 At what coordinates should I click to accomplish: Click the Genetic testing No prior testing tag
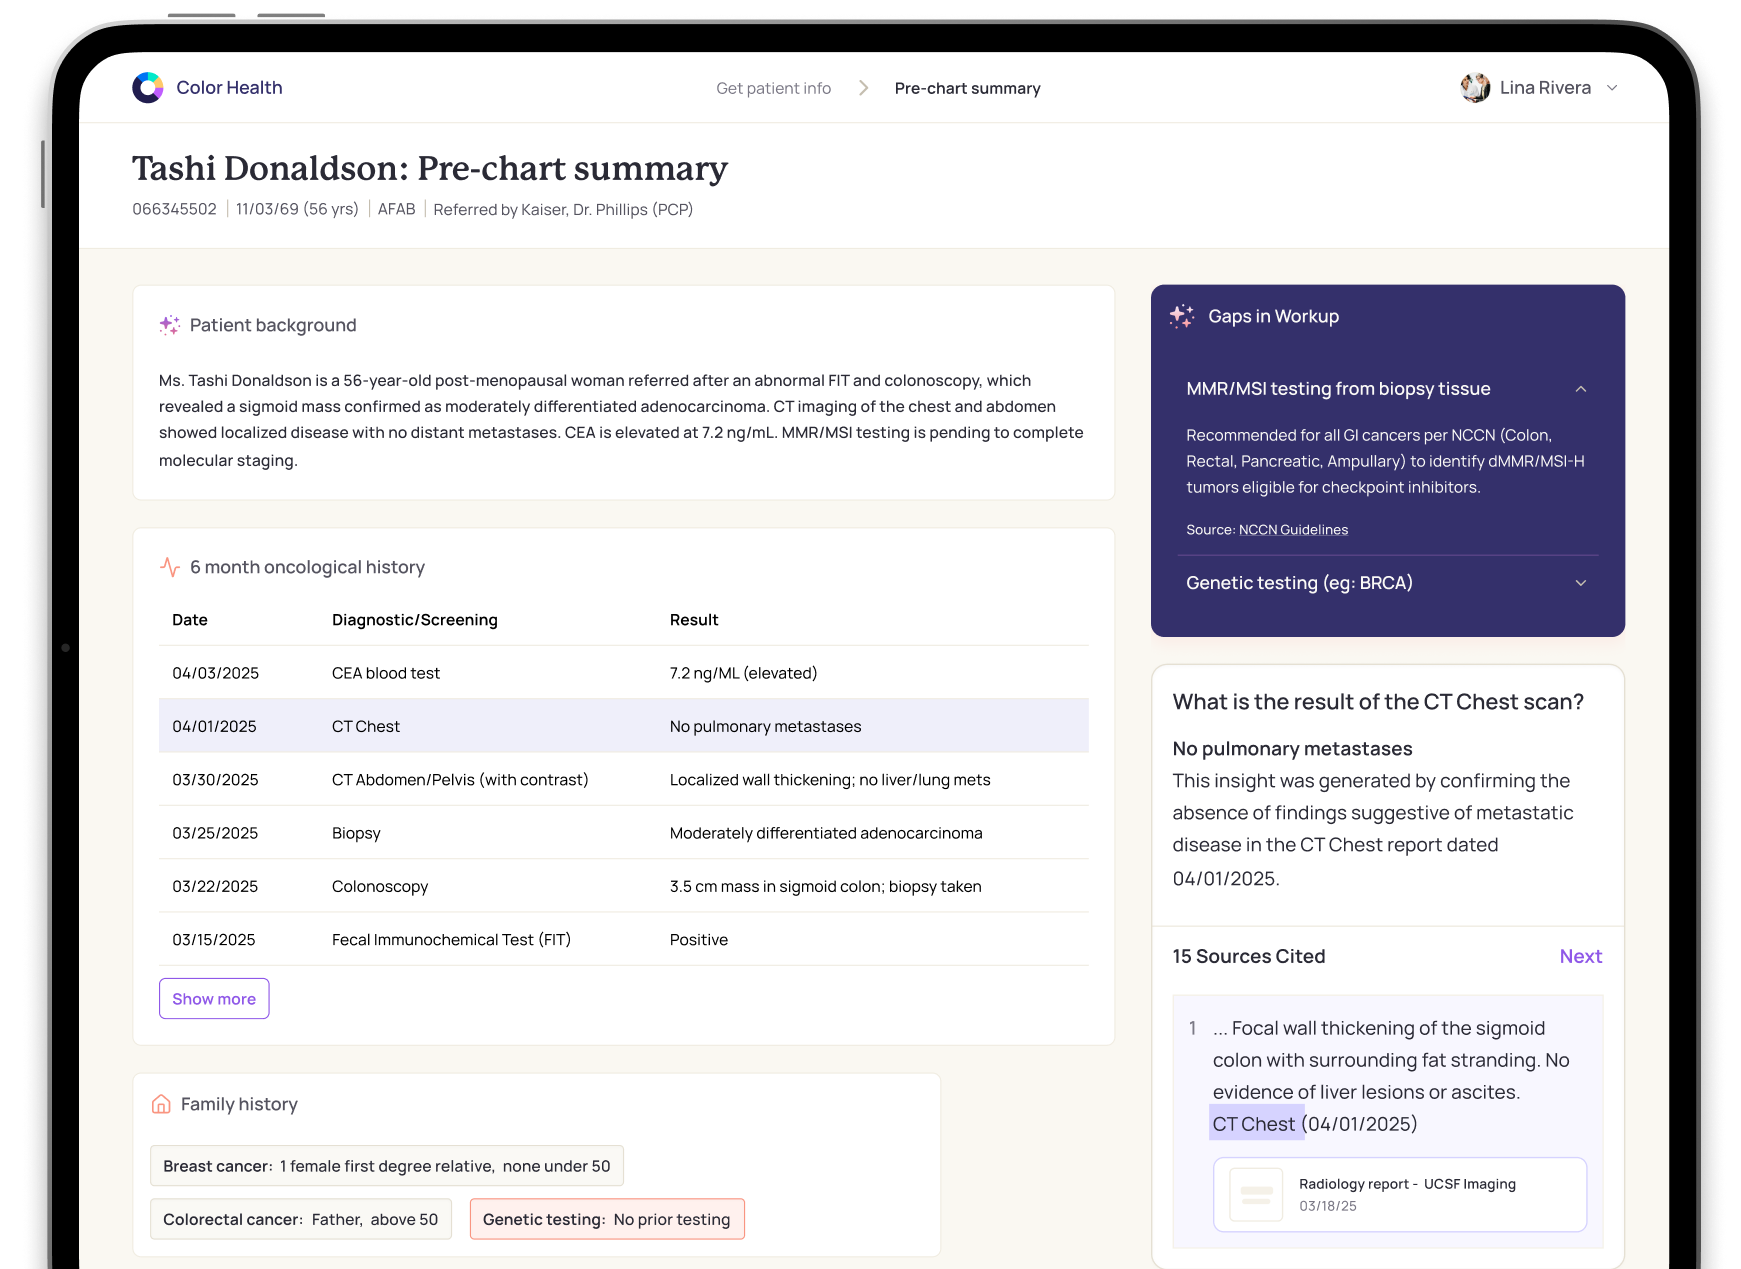click(x=606, y=1219)
